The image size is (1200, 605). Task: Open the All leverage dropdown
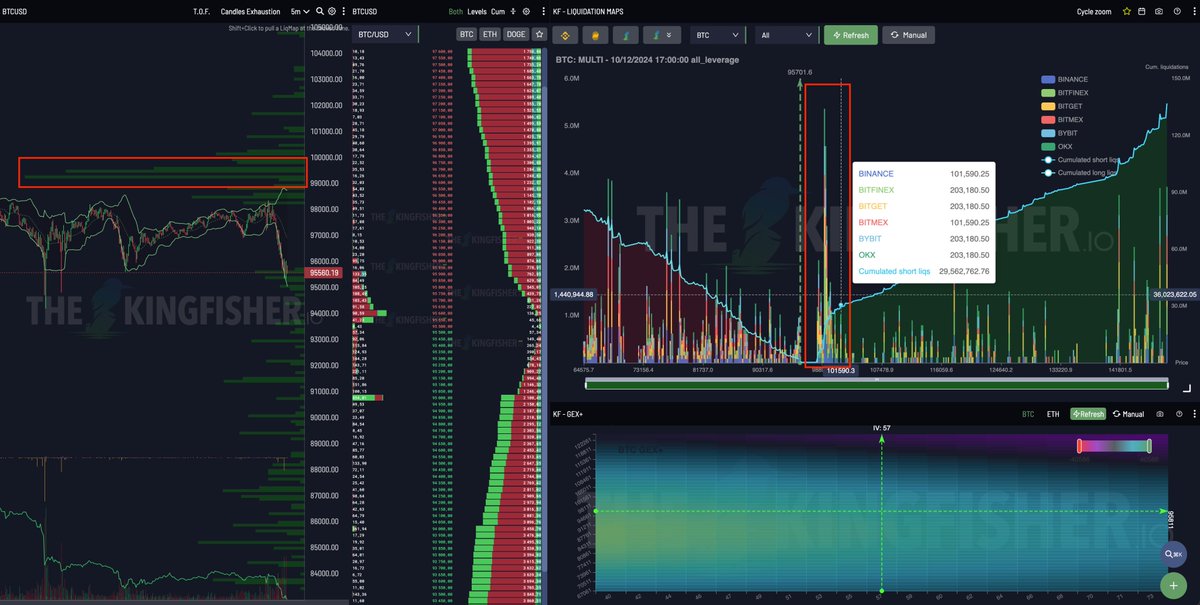[x=786, y=34]
